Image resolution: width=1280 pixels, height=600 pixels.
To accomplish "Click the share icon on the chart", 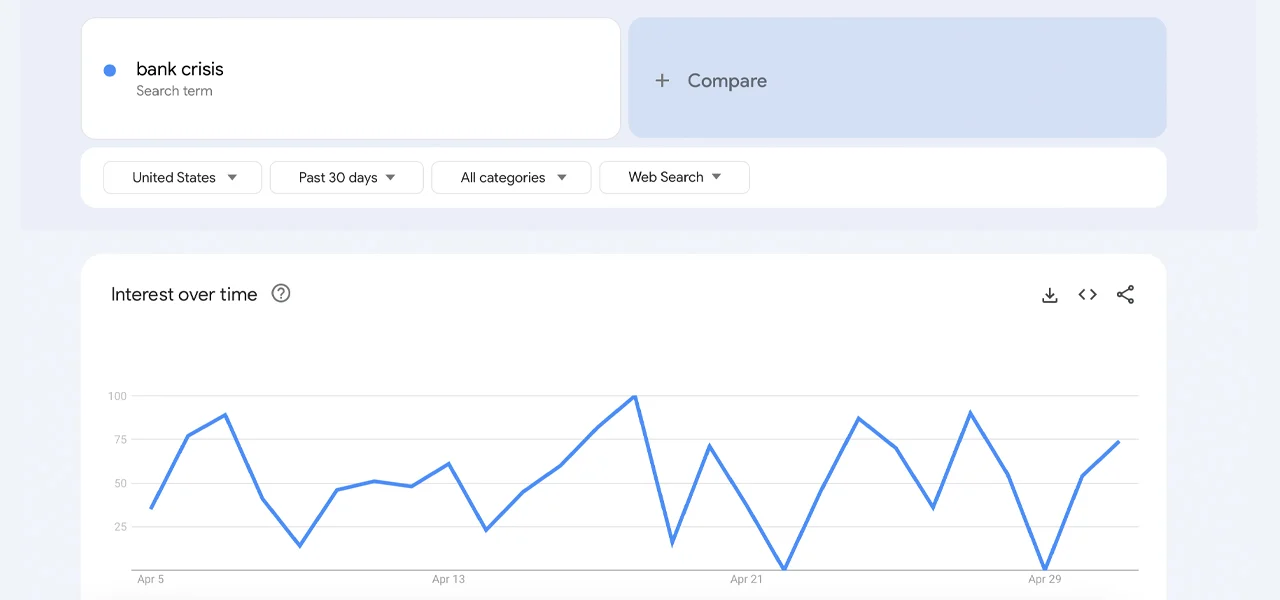I will (1125, 295).
